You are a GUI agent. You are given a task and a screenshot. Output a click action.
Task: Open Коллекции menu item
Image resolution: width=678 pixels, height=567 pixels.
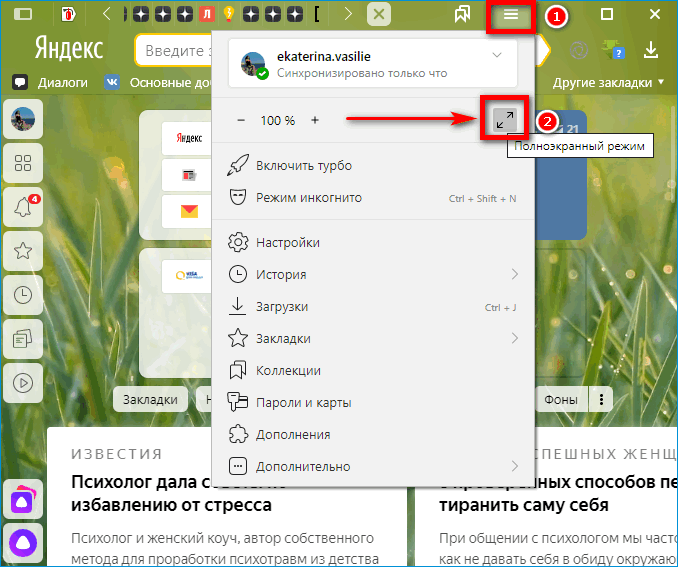pos(373,370)
